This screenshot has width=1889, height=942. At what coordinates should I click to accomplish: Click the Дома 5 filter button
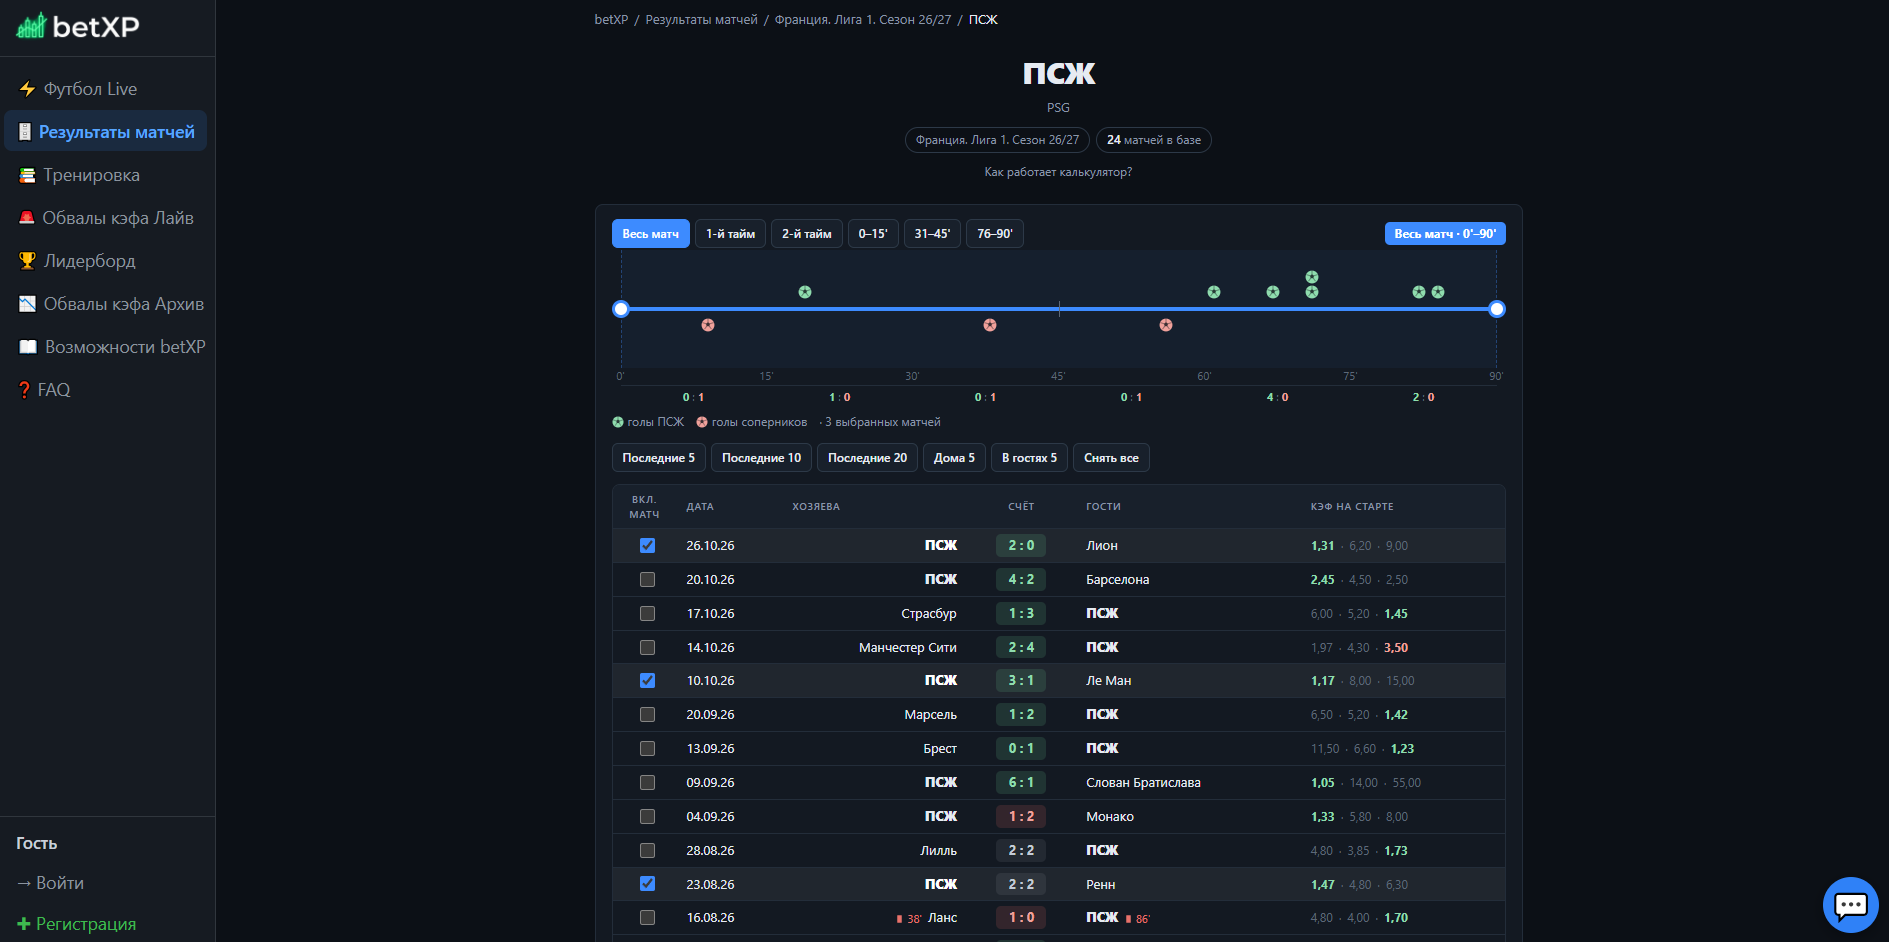coord(954,458)
